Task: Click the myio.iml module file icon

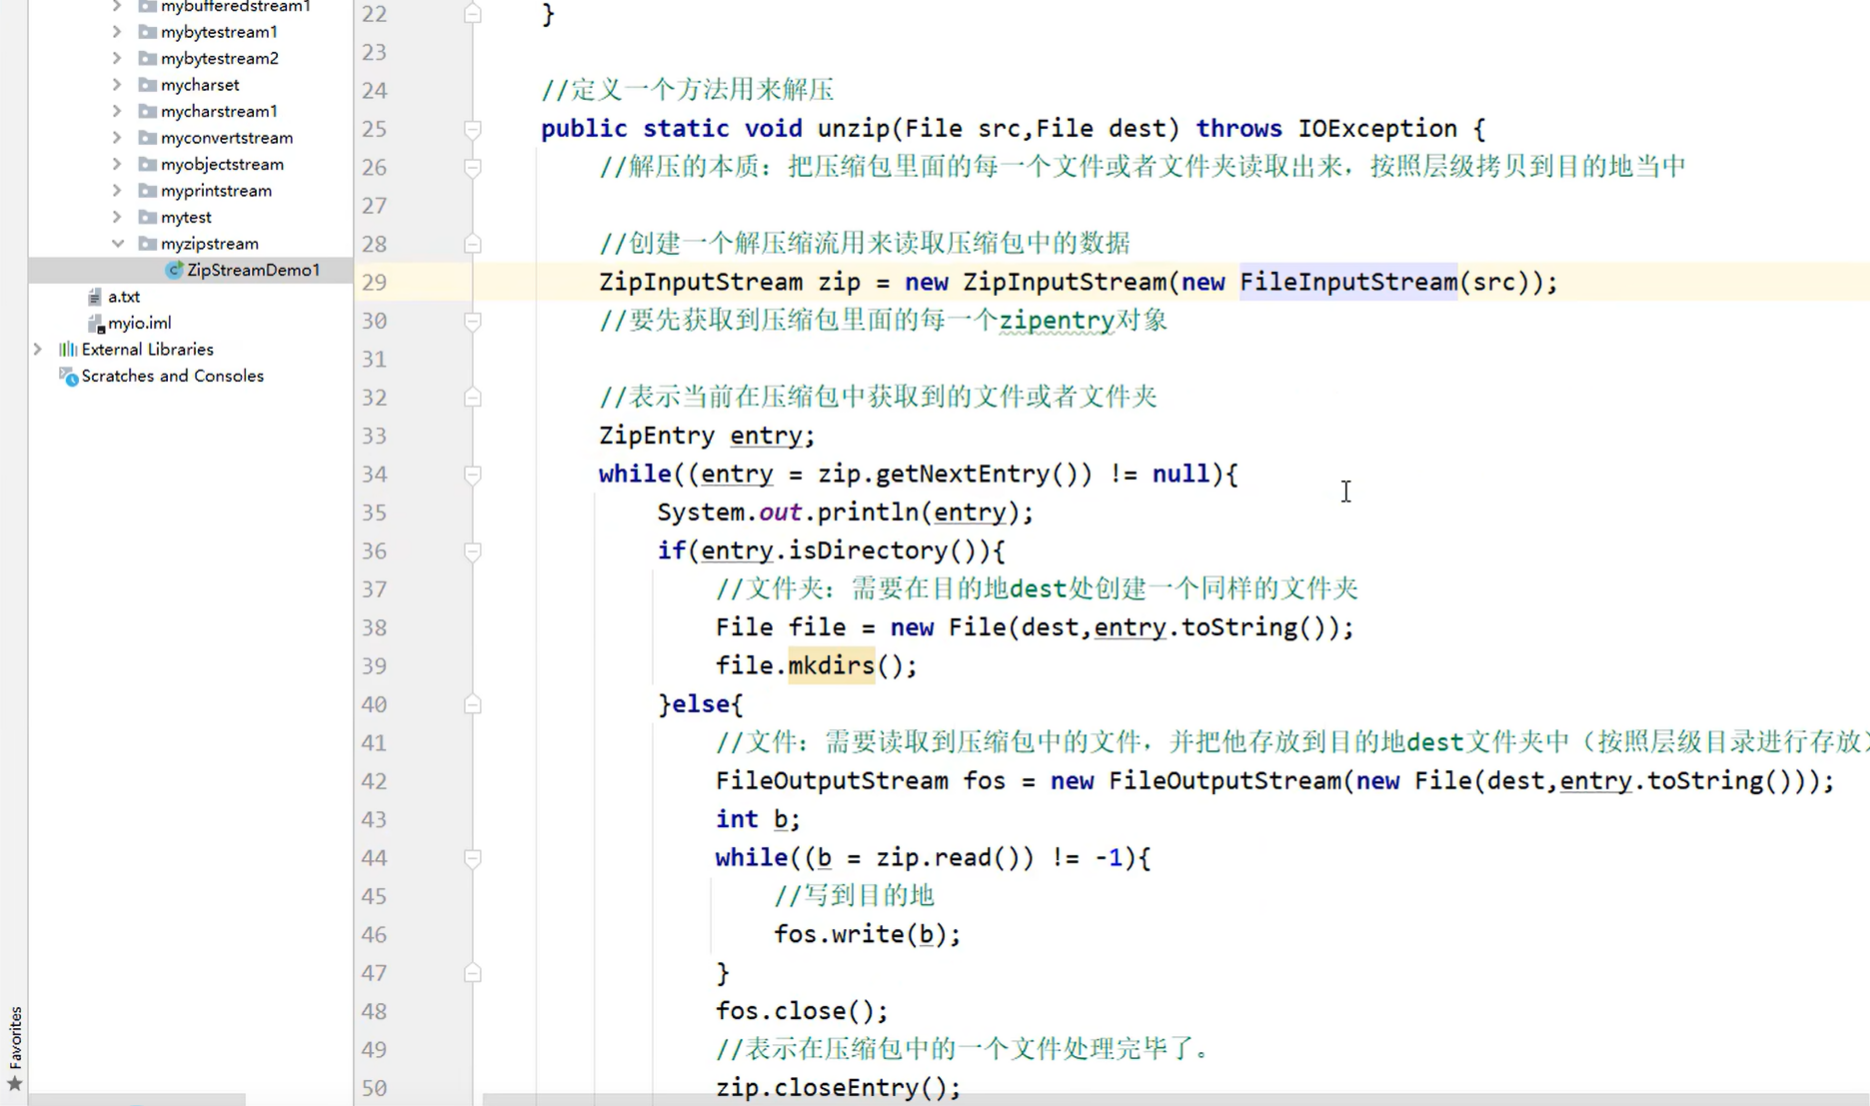Action: [95, 322]
